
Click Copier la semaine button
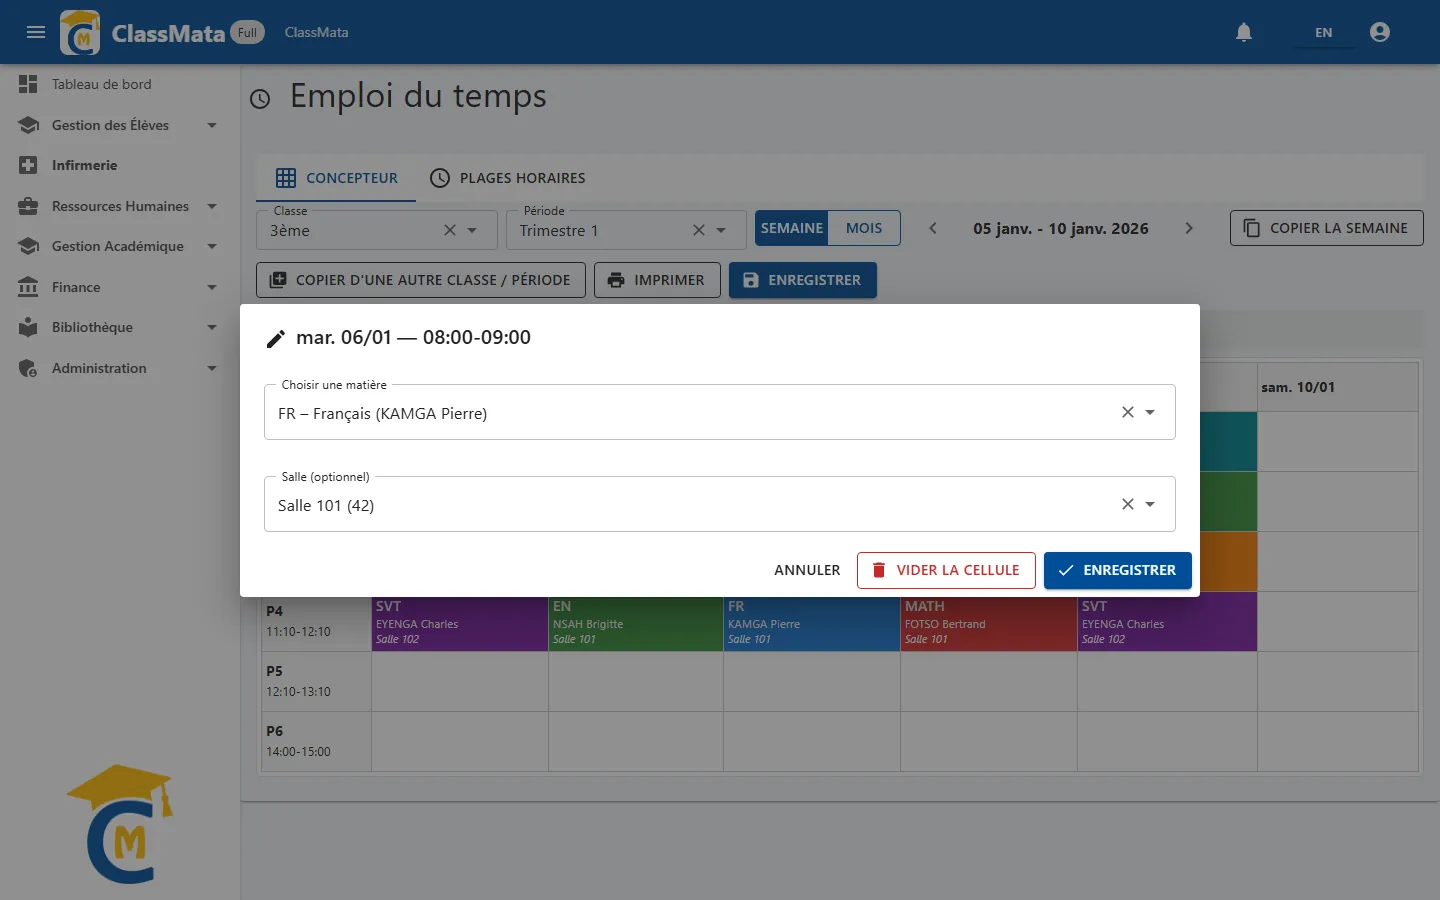coord(1326,228)
